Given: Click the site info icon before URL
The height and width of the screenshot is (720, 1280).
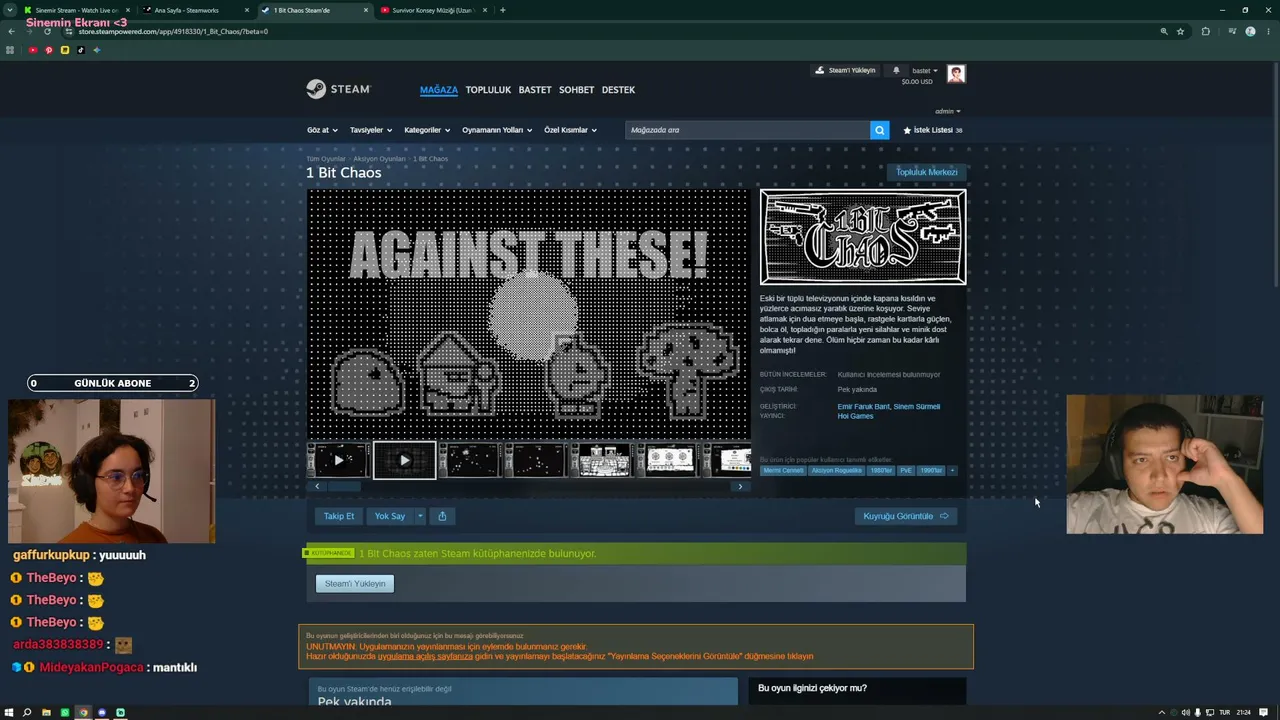Looking at the screenshot, I should pyautogui.click(x=68, y=31).
